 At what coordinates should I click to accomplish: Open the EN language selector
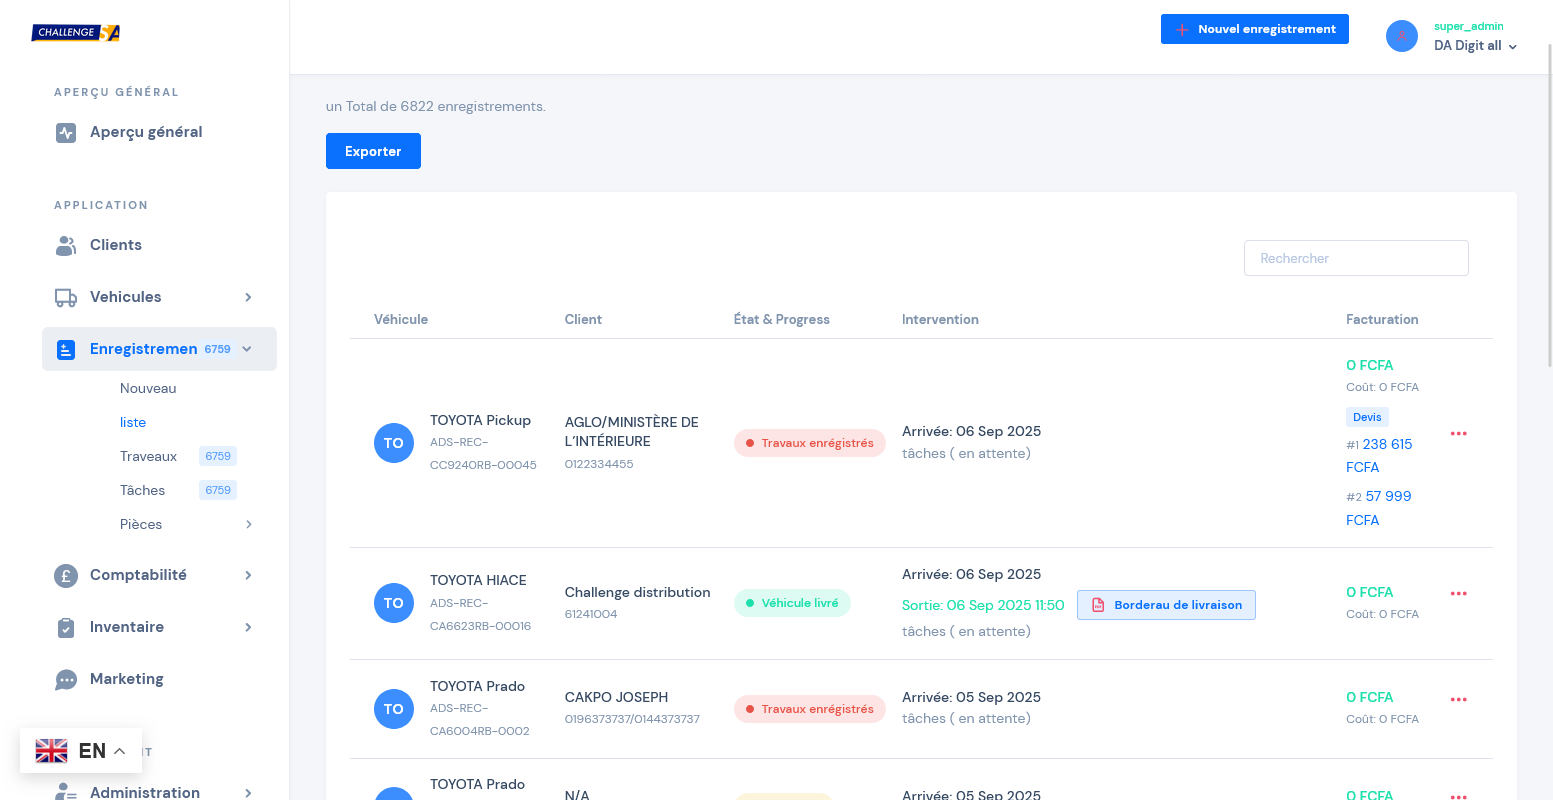[x=81, y=751]
